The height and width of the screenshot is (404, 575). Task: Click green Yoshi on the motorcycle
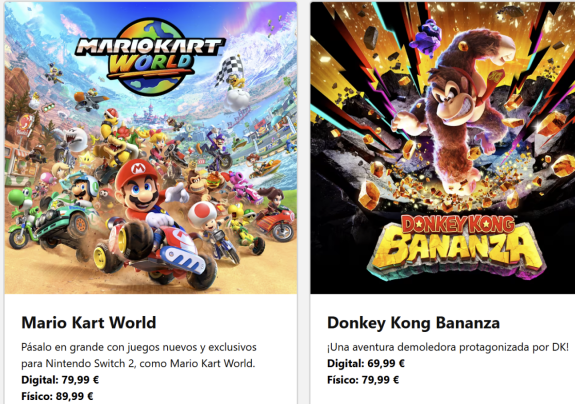coord(21,214)
